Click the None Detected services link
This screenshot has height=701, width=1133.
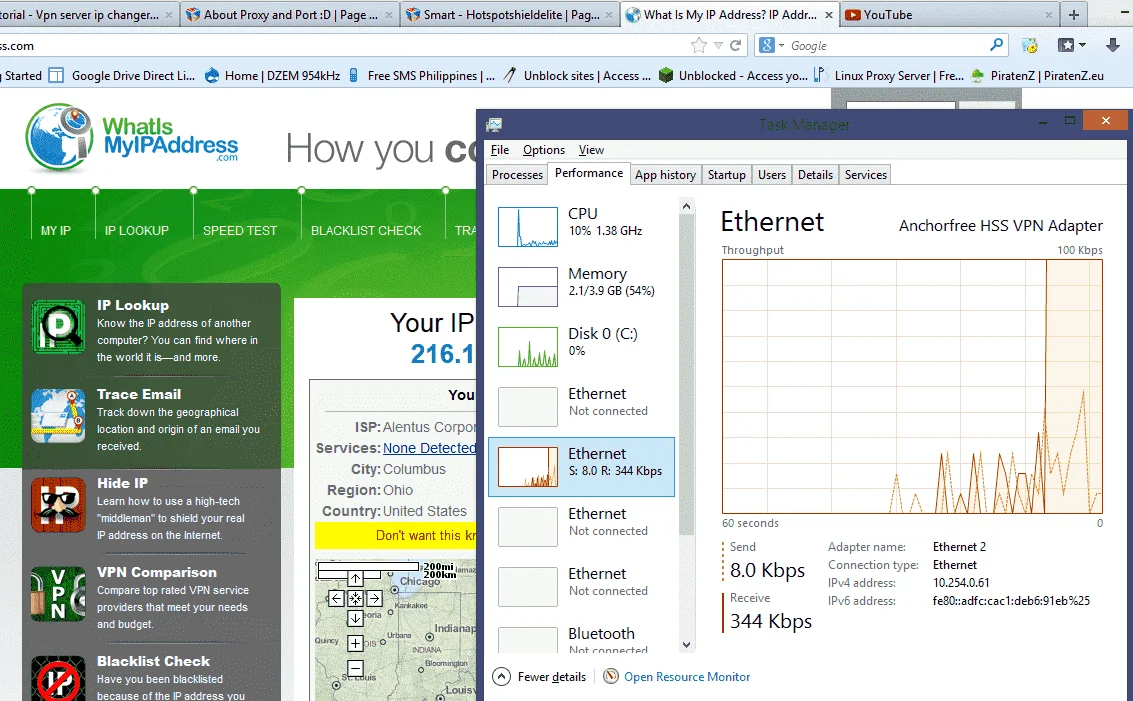click(x=429, y=448)
